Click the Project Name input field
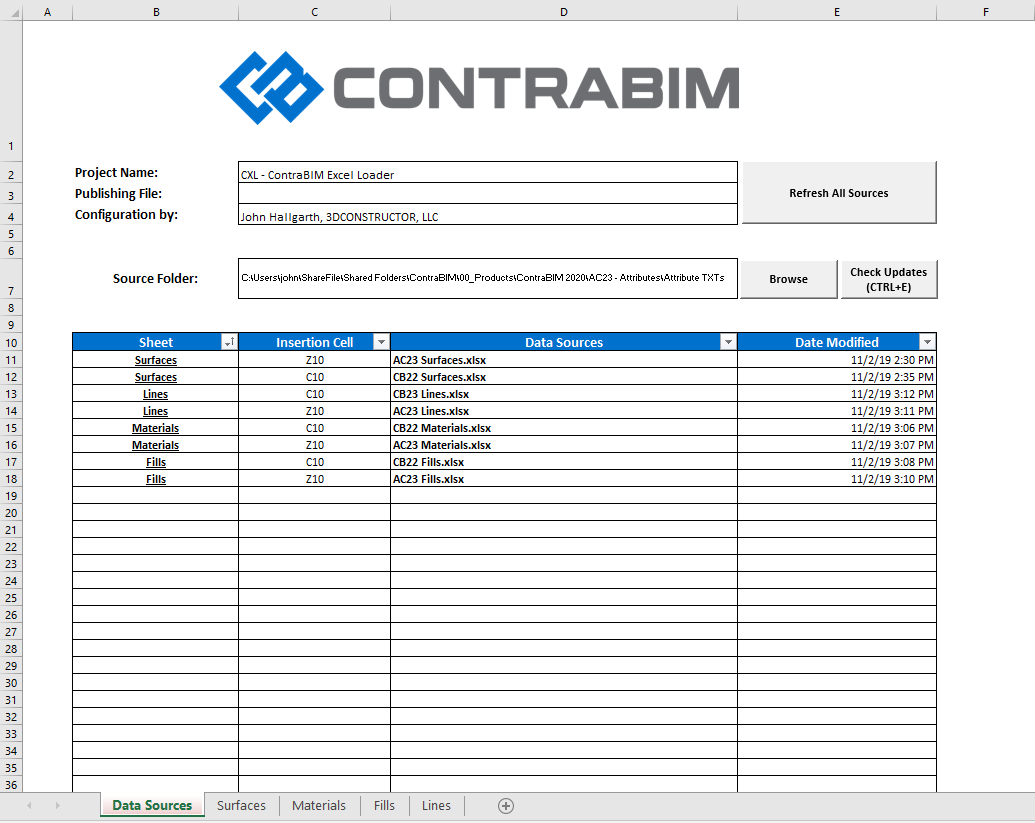This screenshot has height=823, width=1035. (x=488, y=173)
